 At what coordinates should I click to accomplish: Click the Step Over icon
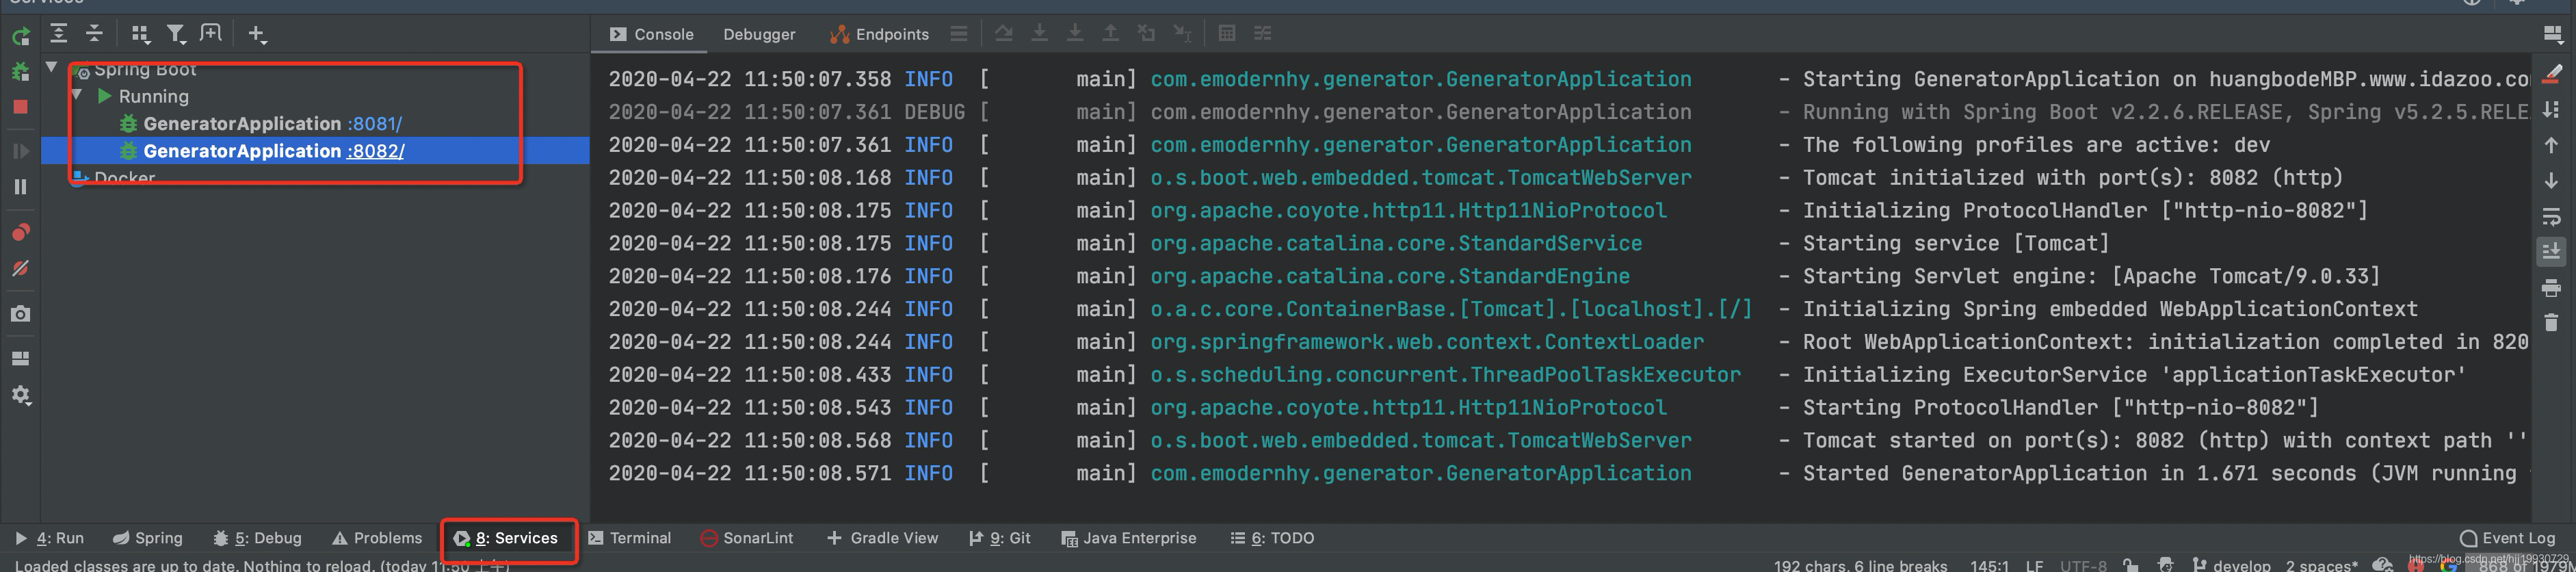[x=1004, y=34]
